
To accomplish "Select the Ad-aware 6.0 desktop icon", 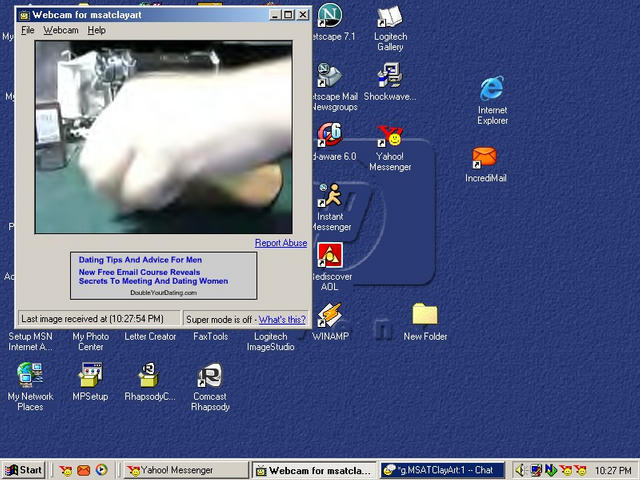I will [x=330, y=135].
